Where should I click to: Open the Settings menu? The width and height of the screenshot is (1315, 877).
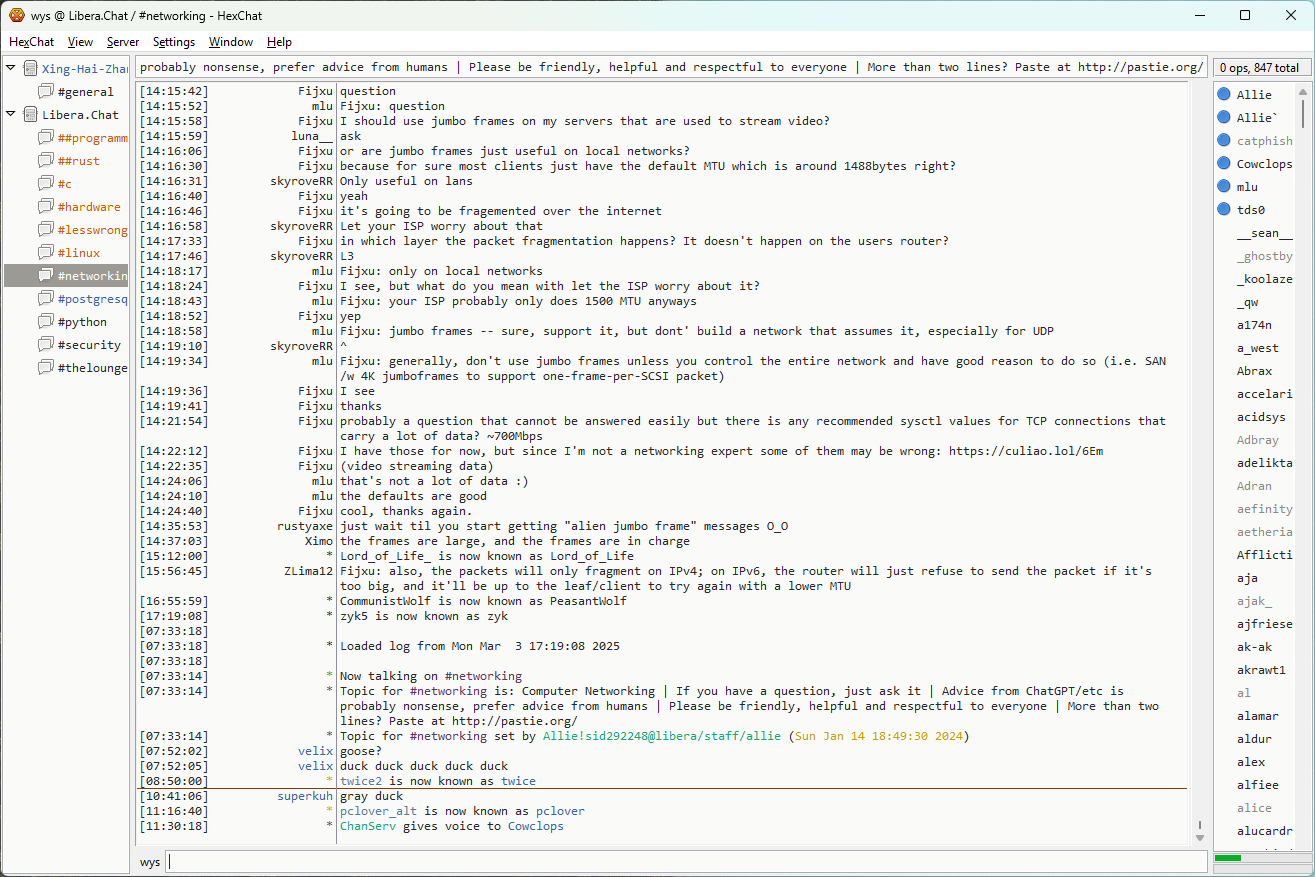click(x=174, y=42)
